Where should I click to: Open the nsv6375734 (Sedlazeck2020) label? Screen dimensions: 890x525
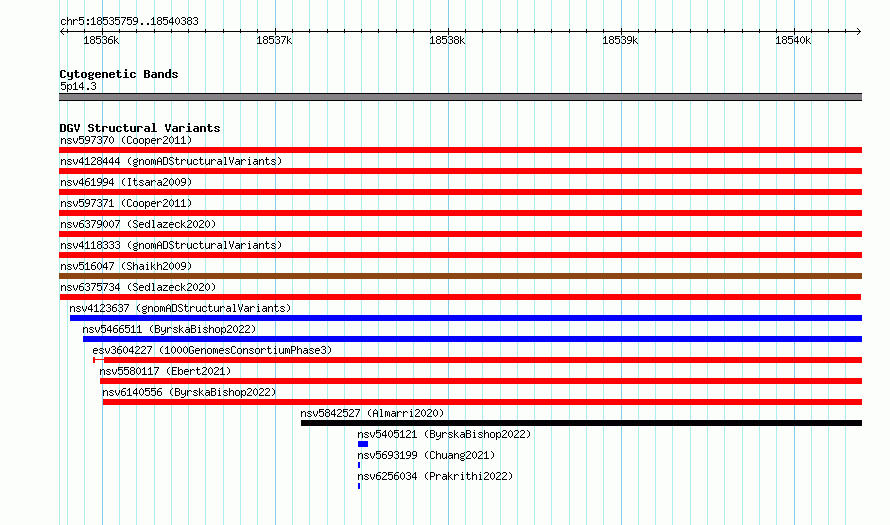point(138,287)
